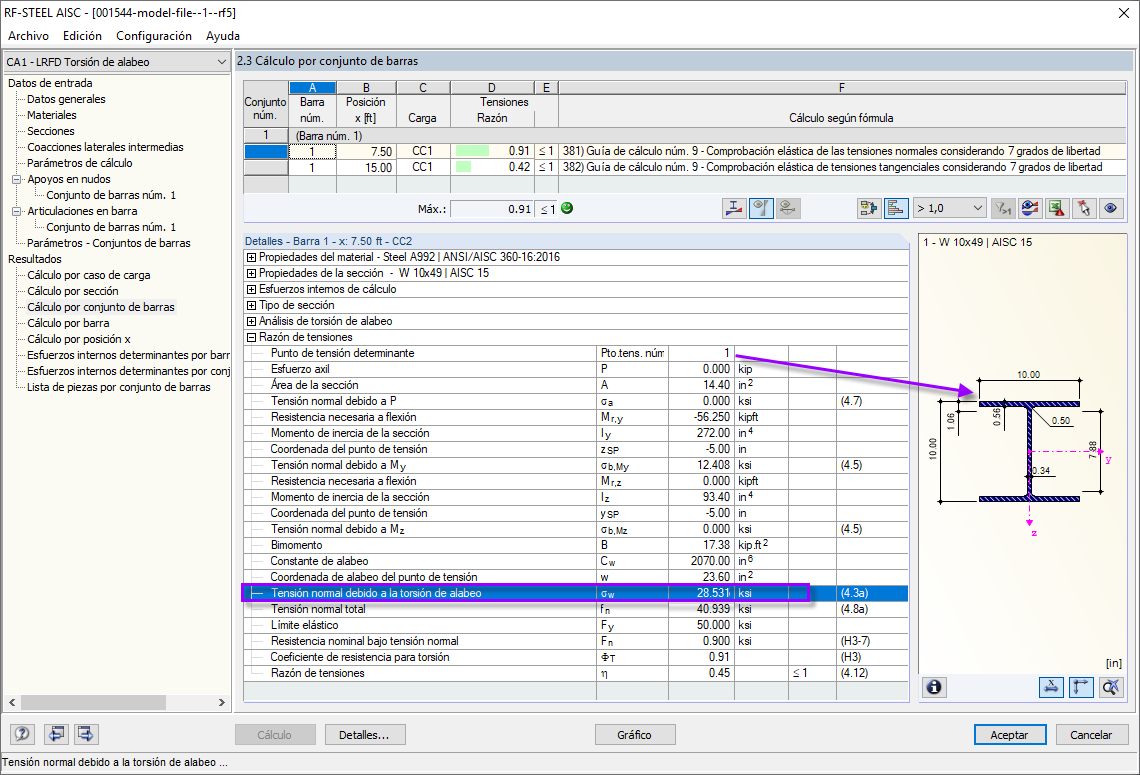Click column A header in results table
The width and height of the screenshot is (1140, 775).
(x=312, y=87)
